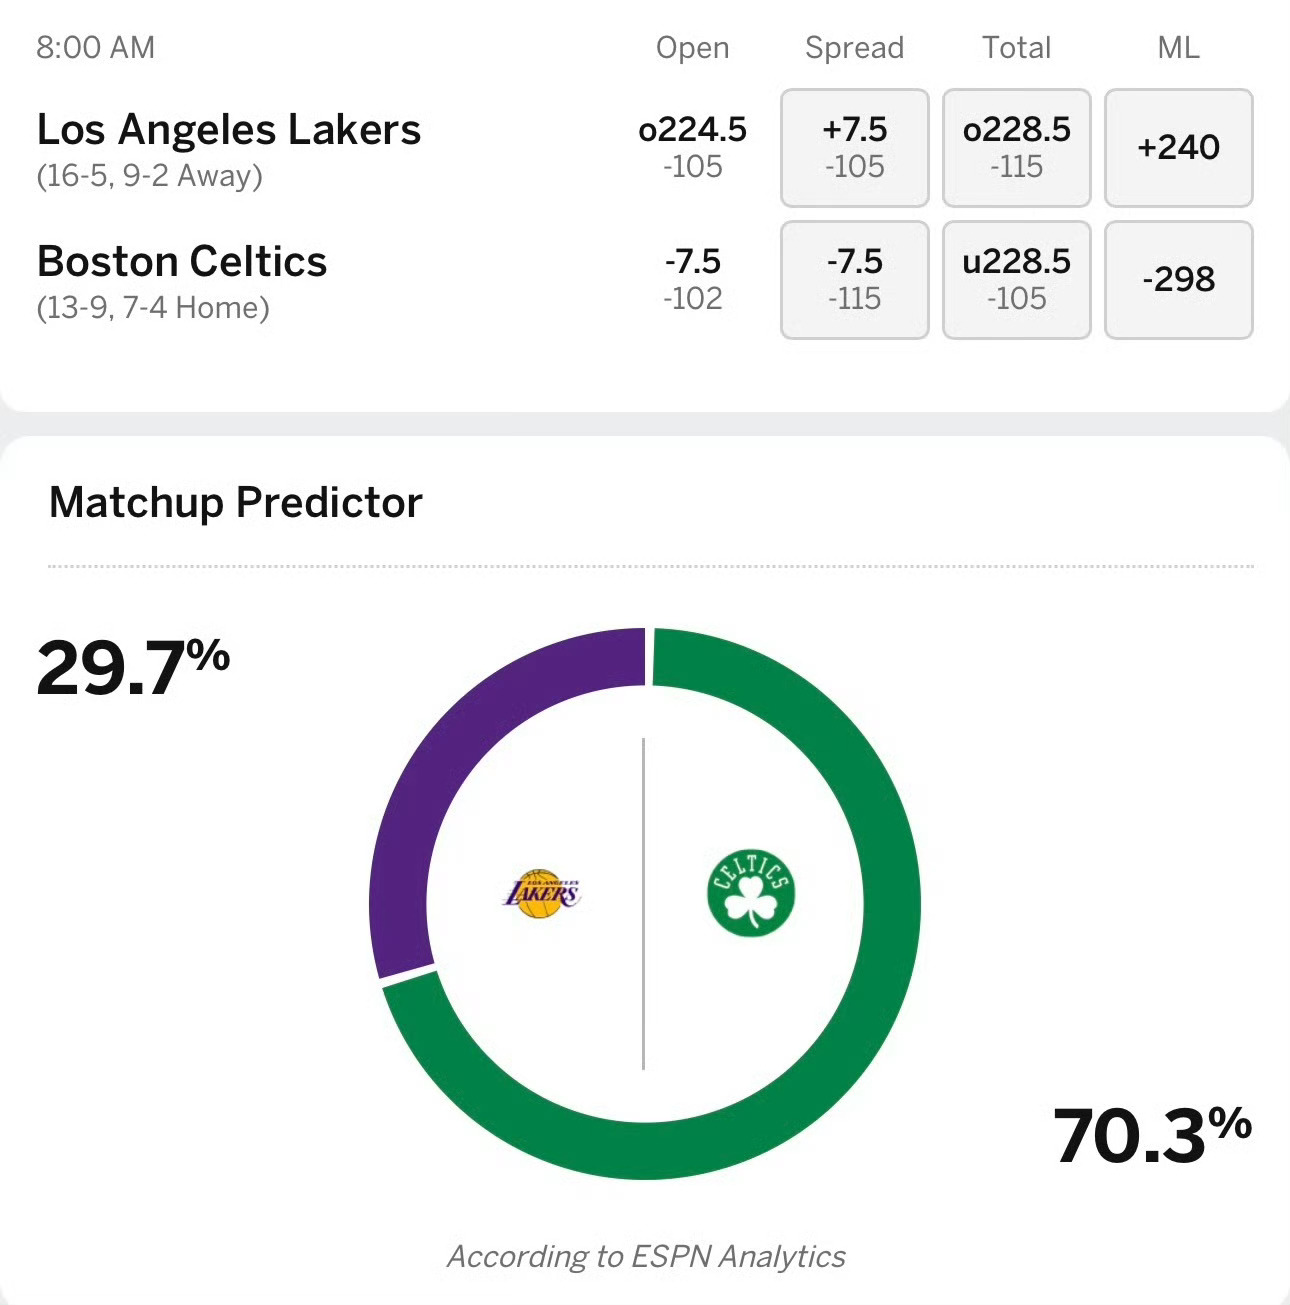Click the 70.3% Celtics win probability

(x=1152, y=1135)
